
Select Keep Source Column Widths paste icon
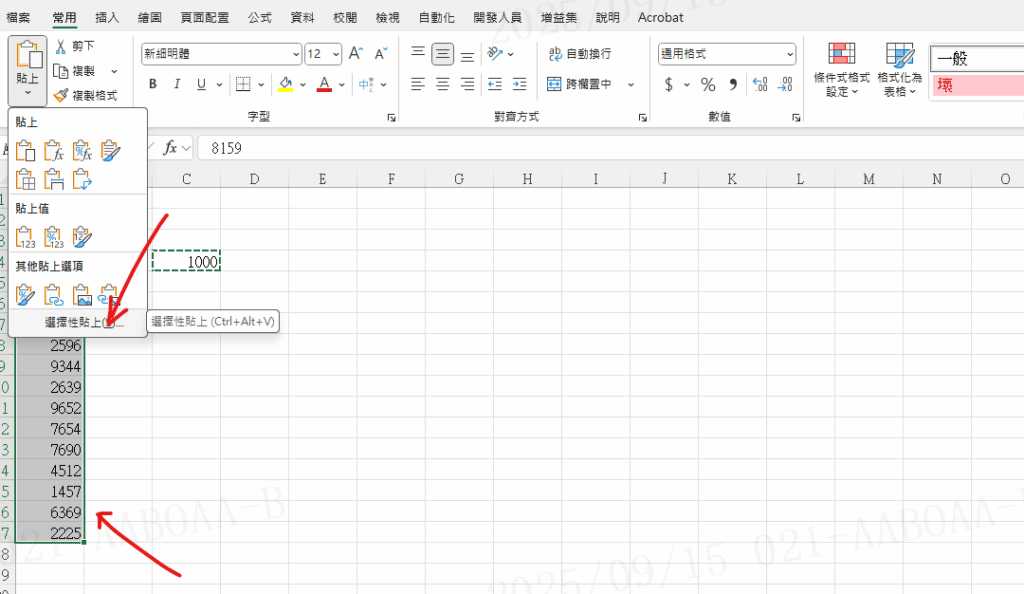click(x=54, y=180)
